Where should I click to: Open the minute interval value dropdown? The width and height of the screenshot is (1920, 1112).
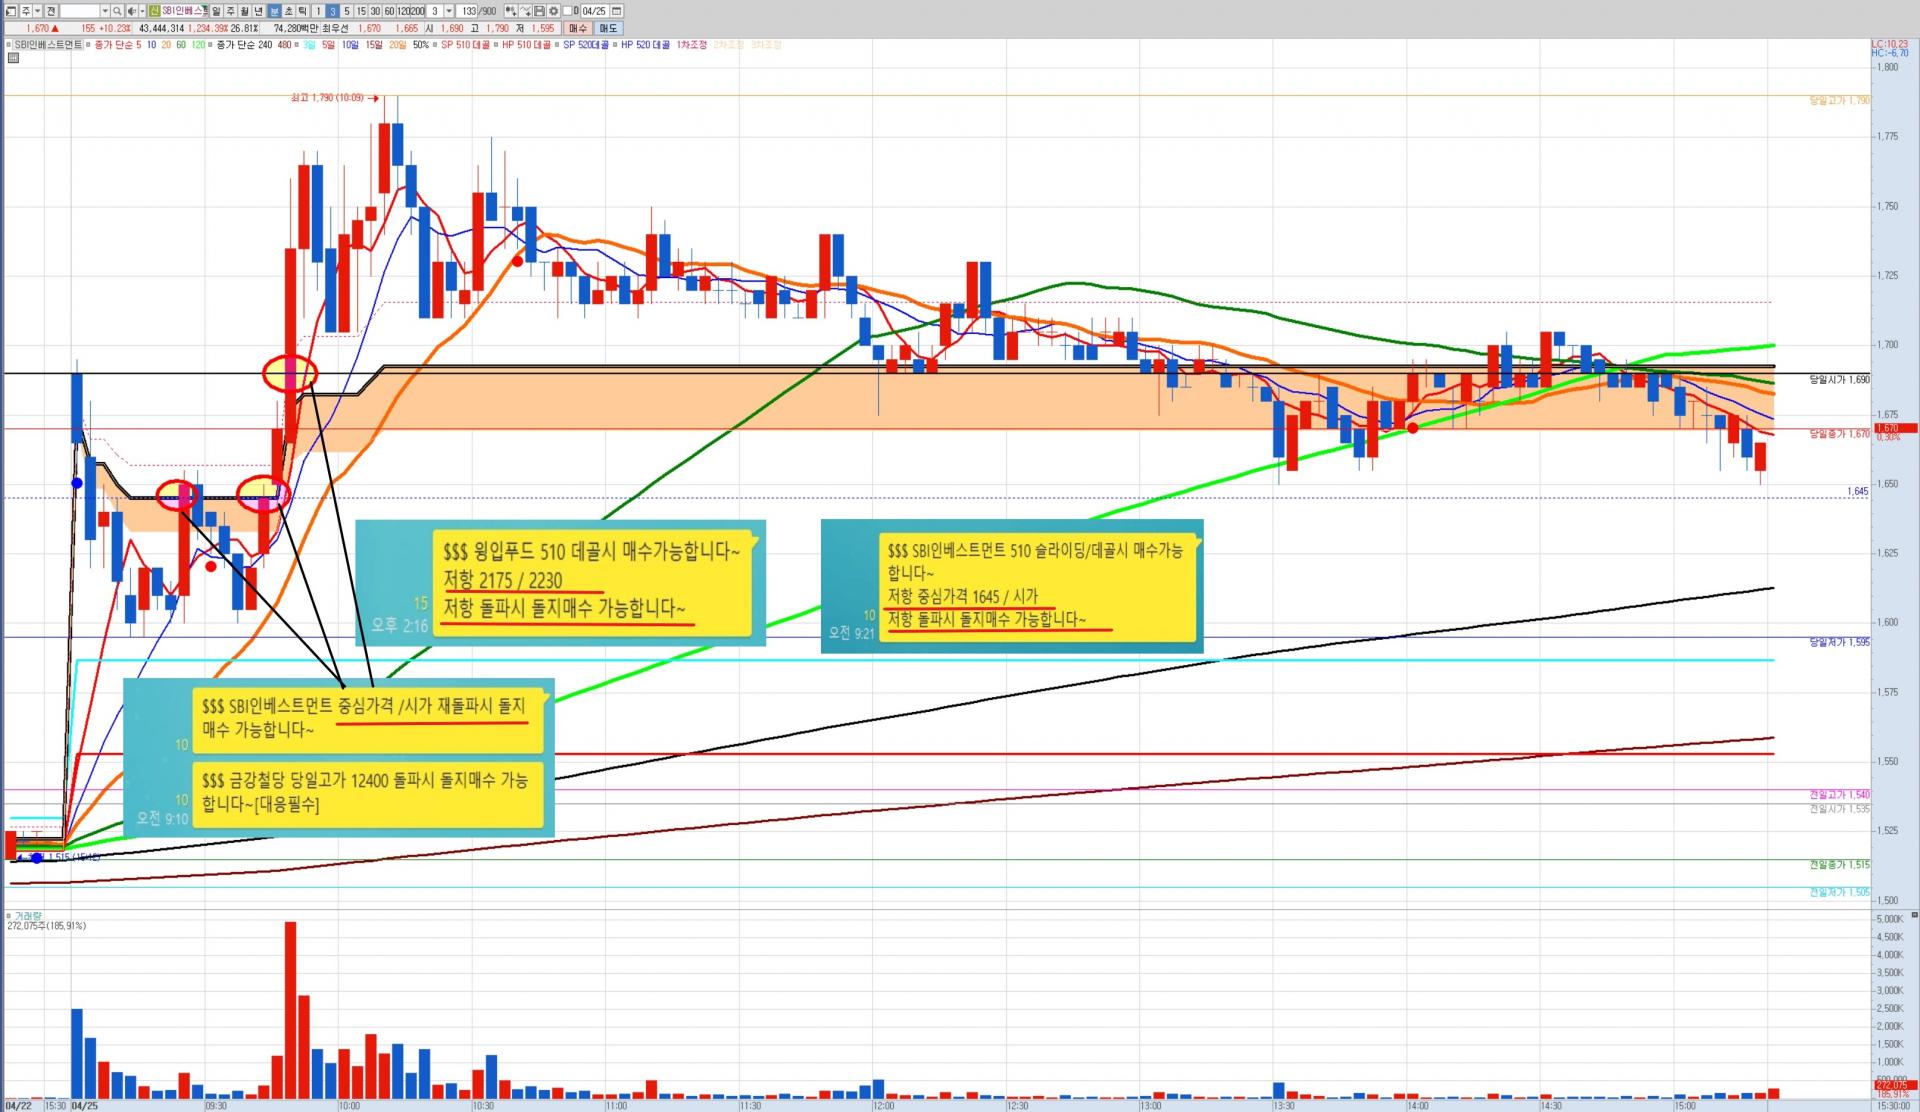tap(449, 11)
